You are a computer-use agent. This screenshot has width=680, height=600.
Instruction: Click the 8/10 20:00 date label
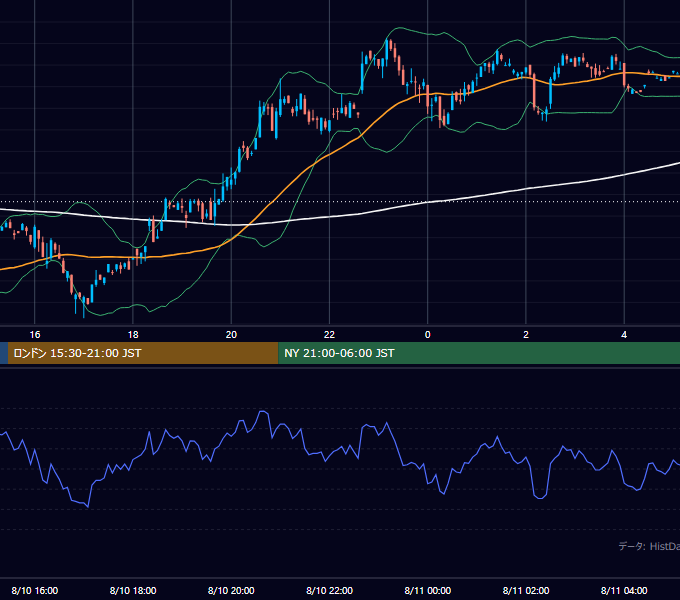(231, 590)
